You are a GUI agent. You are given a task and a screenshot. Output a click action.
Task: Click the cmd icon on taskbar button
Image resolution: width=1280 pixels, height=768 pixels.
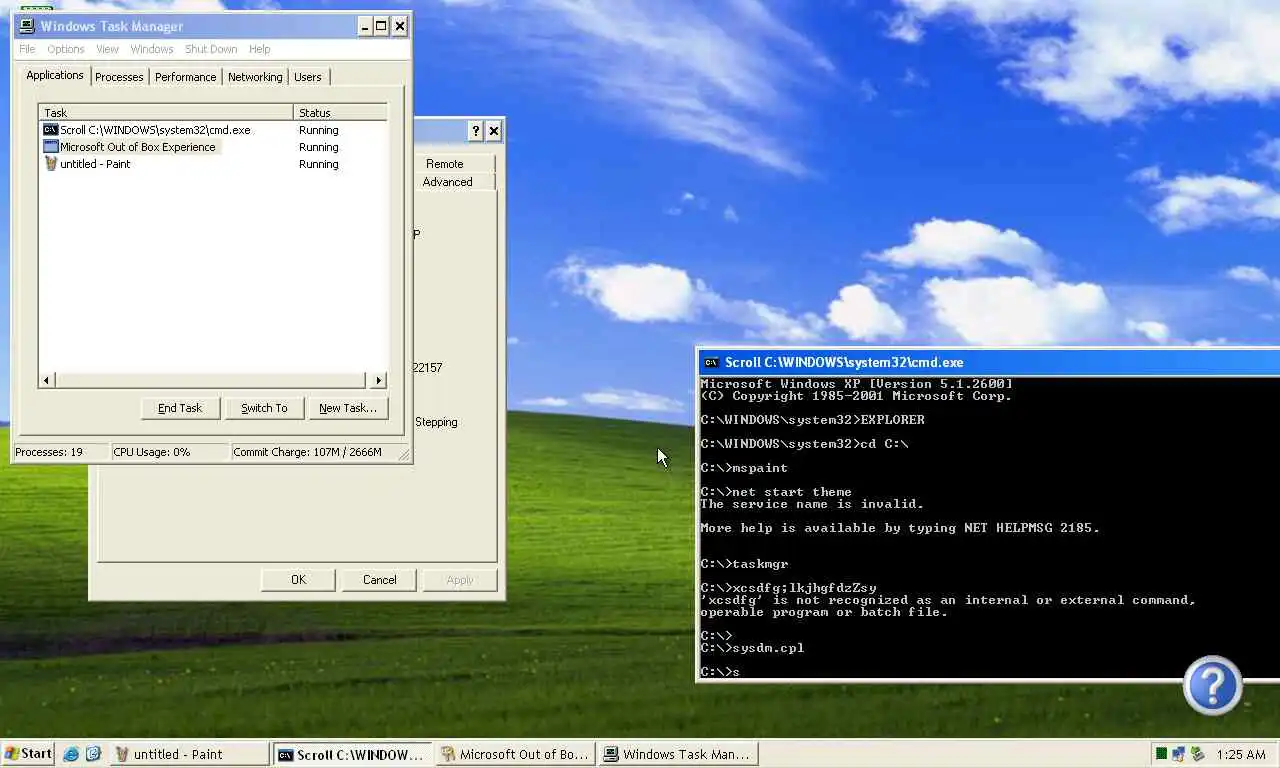(x=286, y=754)
